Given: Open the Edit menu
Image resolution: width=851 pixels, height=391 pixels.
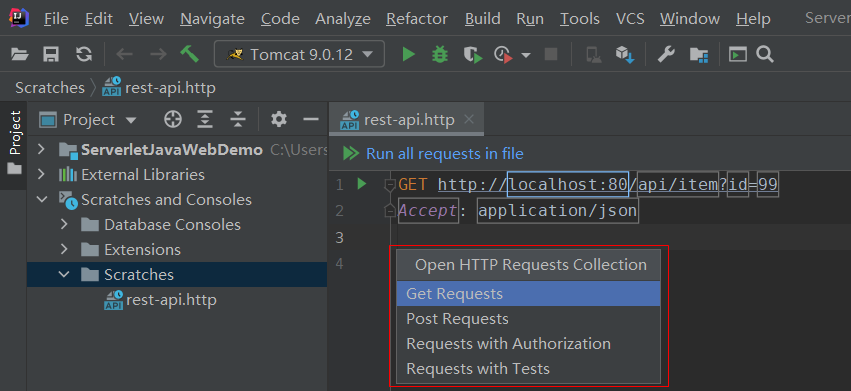Looking at the screenshot, I should point(99,20).
